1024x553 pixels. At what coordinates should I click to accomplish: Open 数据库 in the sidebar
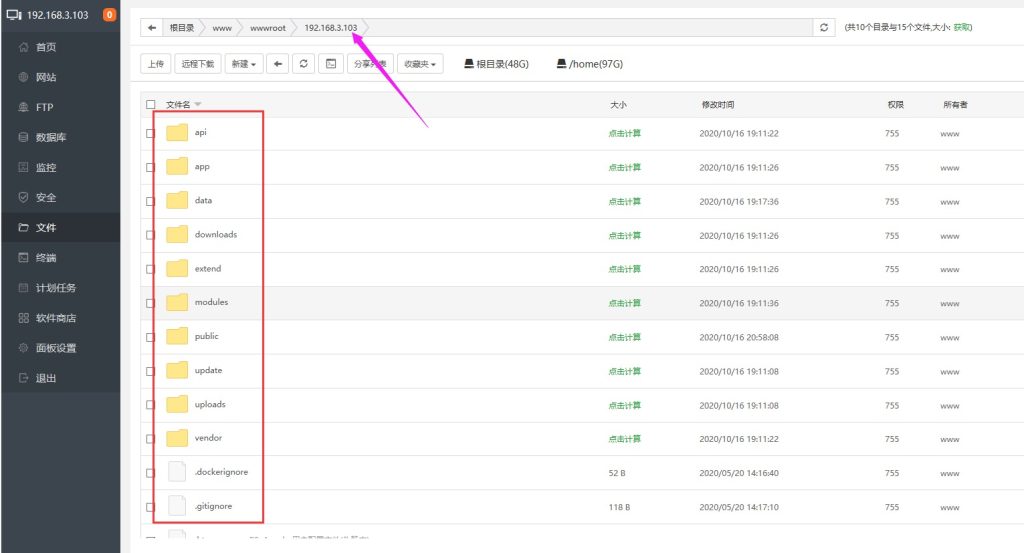click(x=51, y=137)
